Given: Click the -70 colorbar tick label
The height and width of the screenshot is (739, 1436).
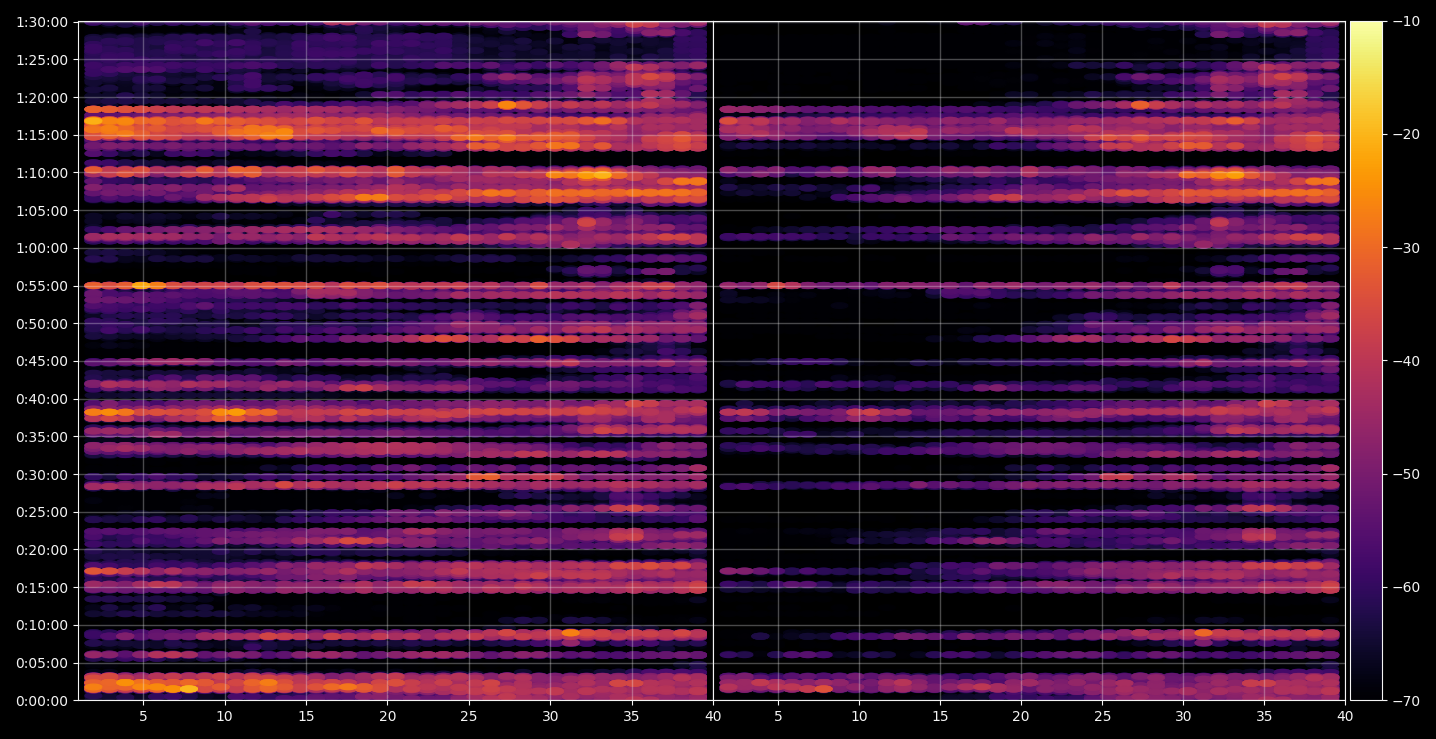Looking at the screenshot, I should 1406,700.
